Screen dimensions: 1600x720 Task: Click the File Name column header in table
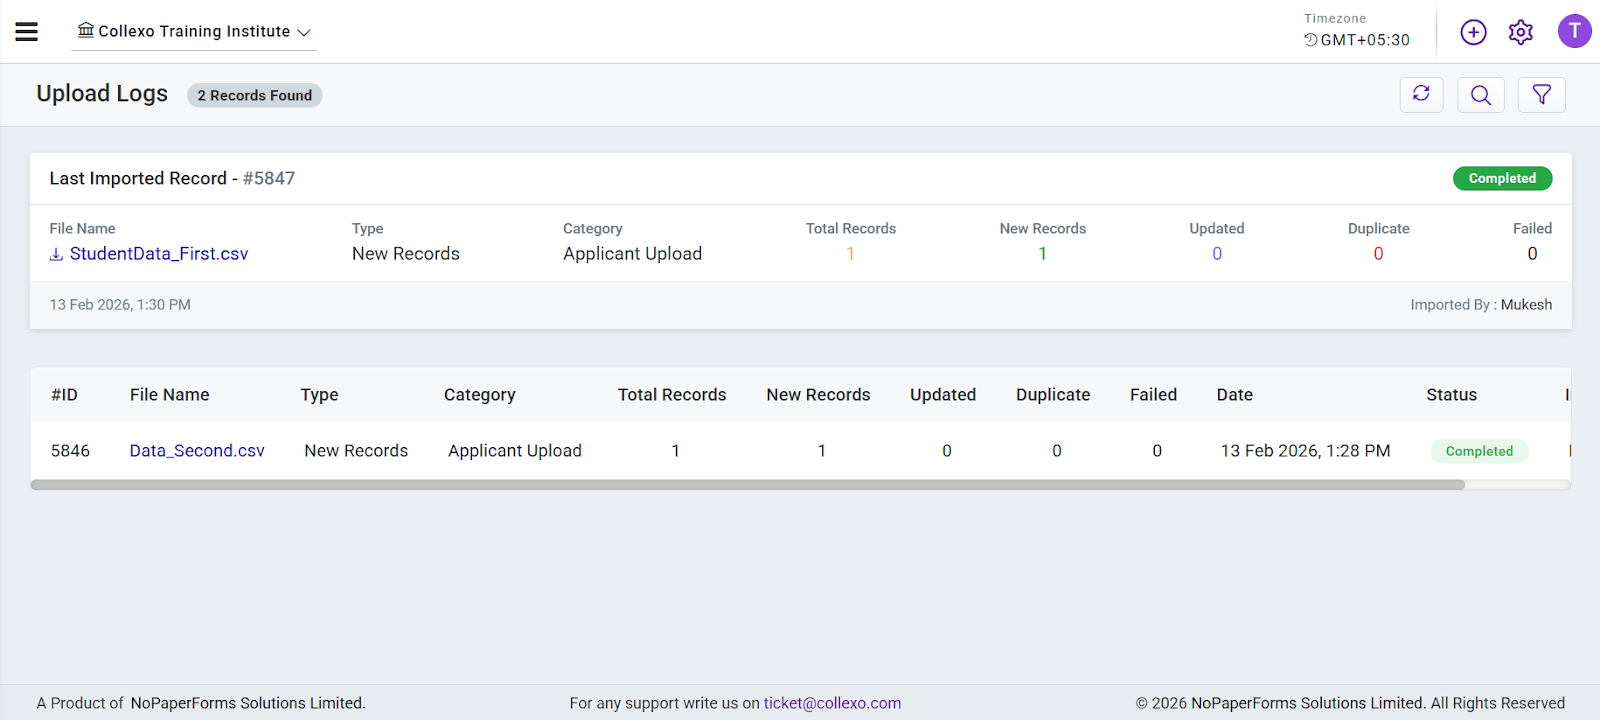(169, 395)
